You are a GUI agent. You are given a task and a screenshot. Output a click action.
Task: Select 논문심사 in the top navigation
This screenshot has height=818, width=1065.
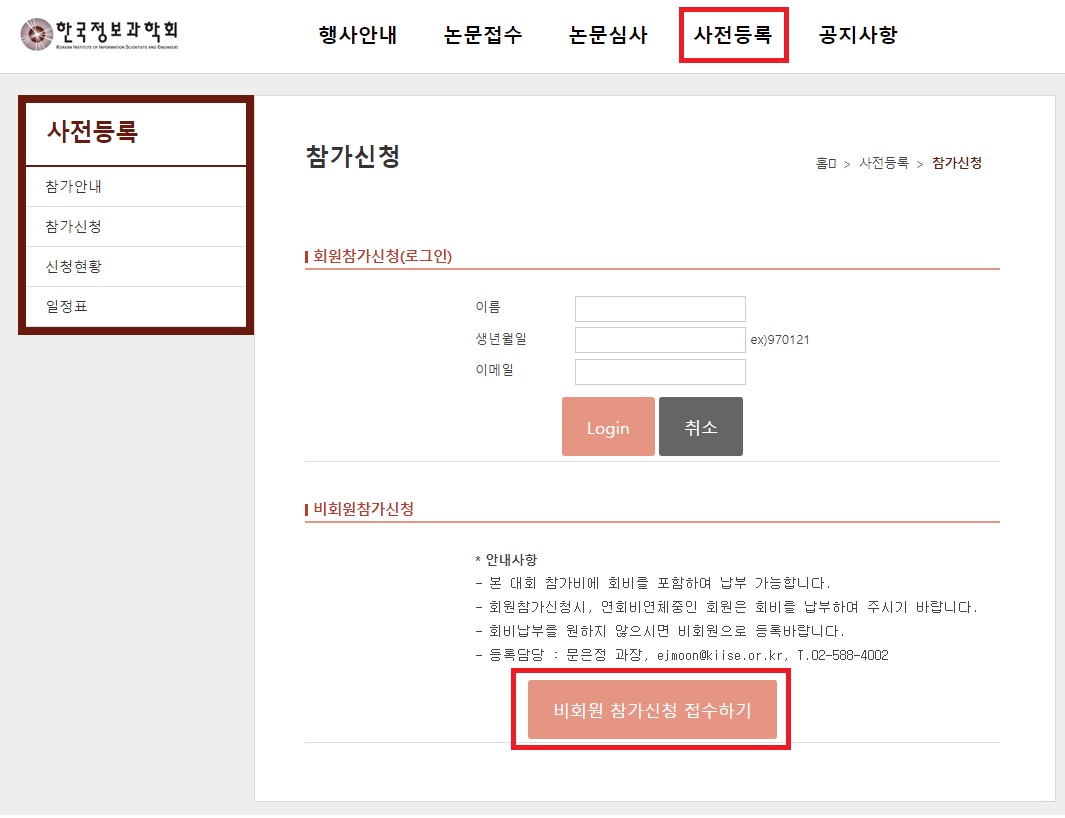tap(608, 35)
